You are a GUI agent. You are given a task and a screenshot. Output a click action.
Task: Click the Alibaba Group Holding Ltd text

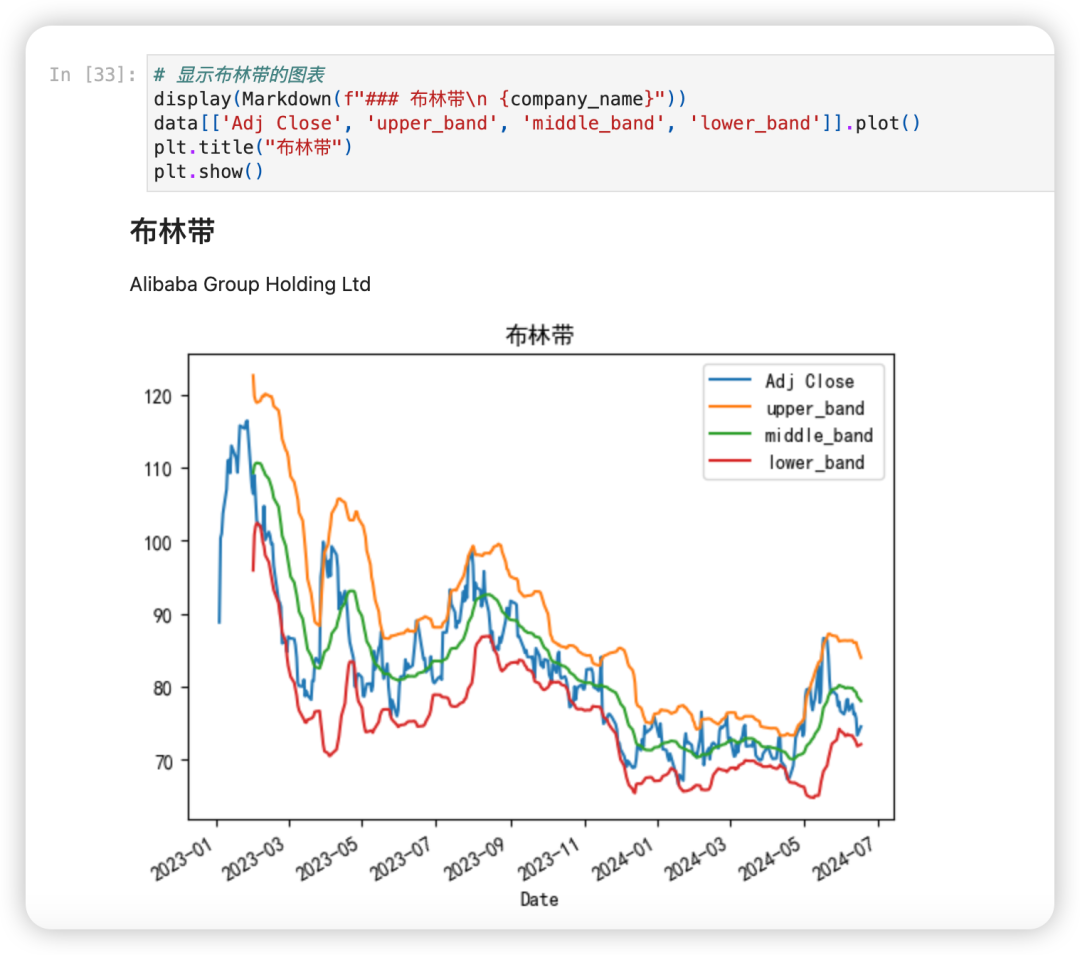click(250, 284)
